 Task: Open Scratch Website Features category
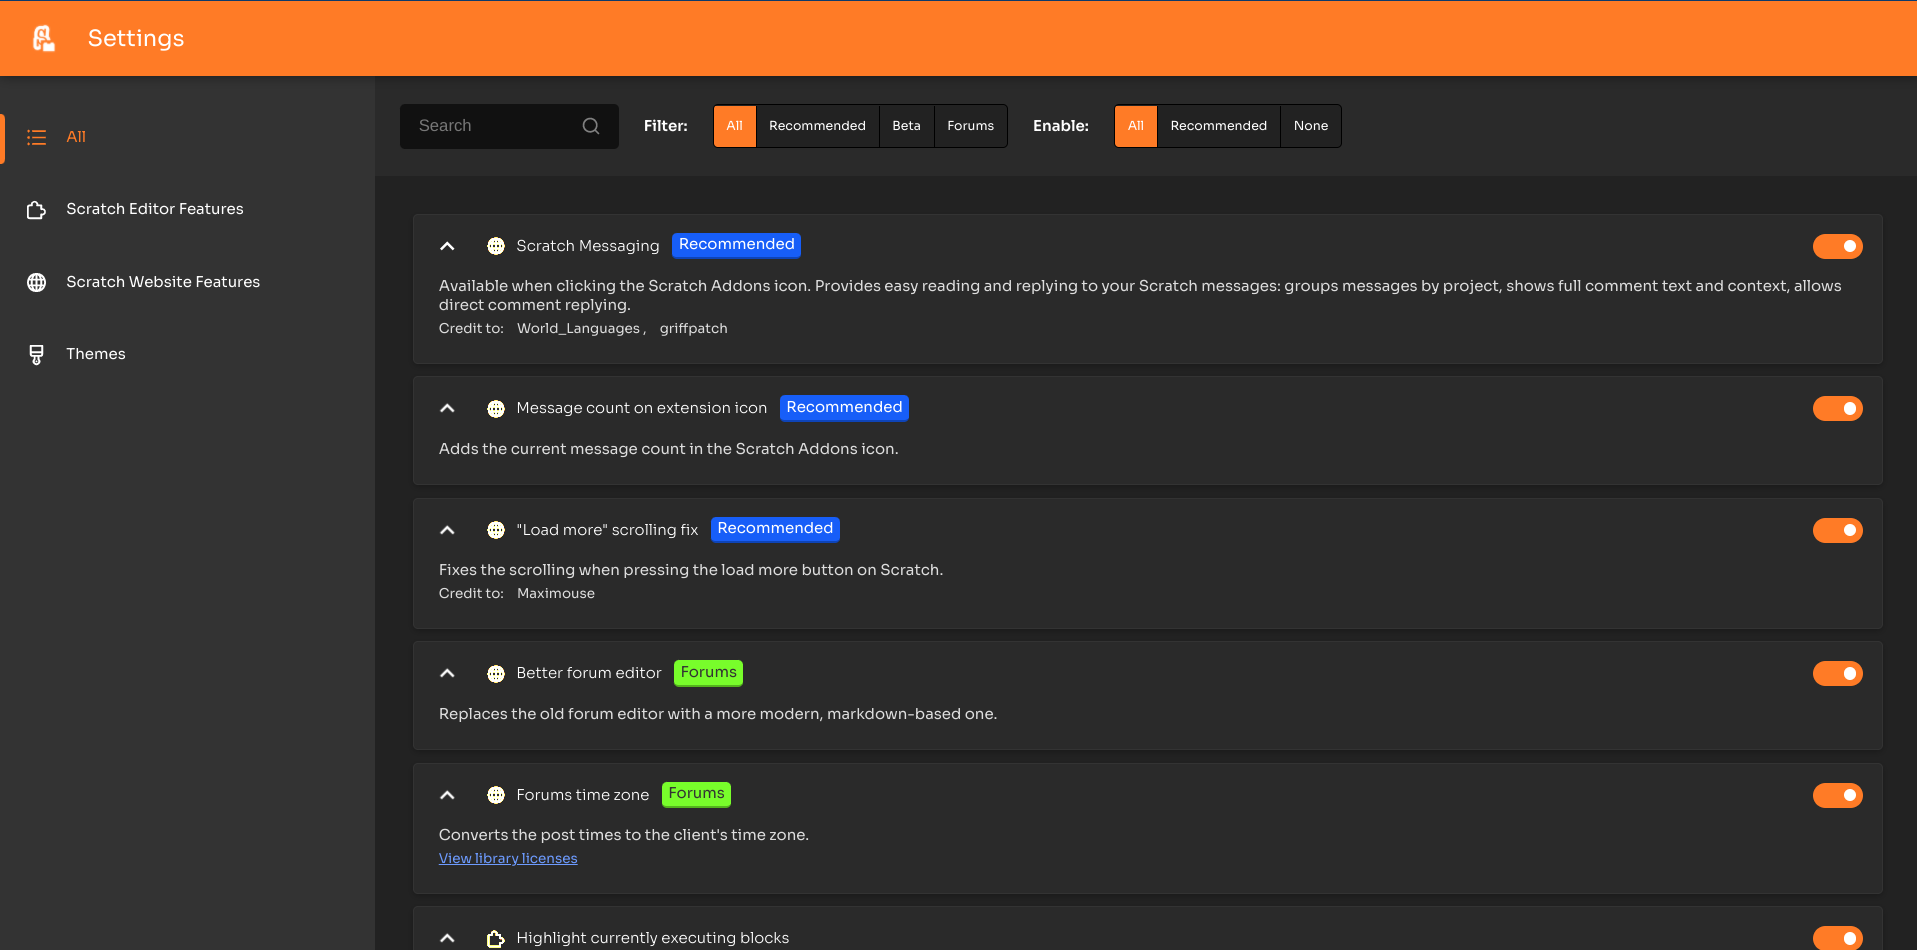(x=187, y=282)
